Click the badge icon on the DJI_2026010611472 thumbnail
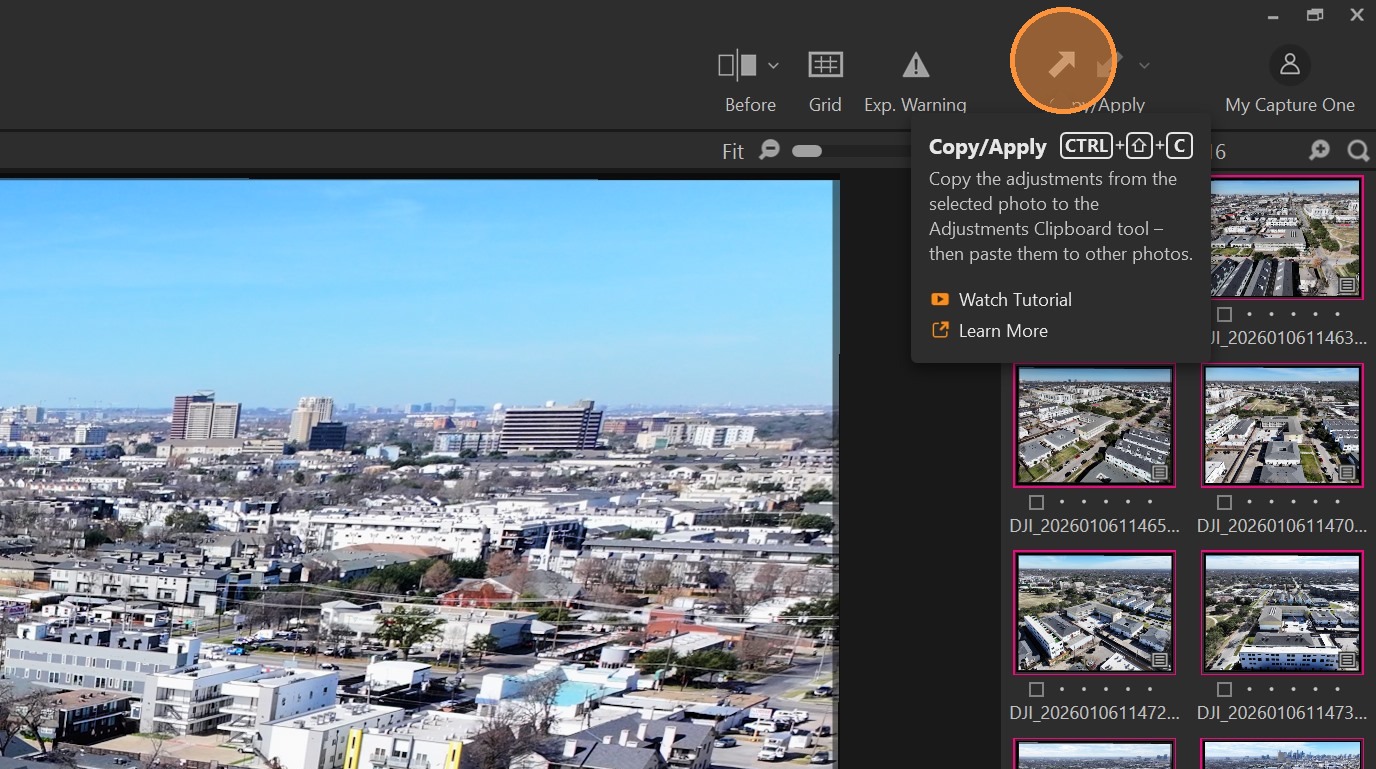This screenshot has height=769, width=1376. (x=1160, y=660)
